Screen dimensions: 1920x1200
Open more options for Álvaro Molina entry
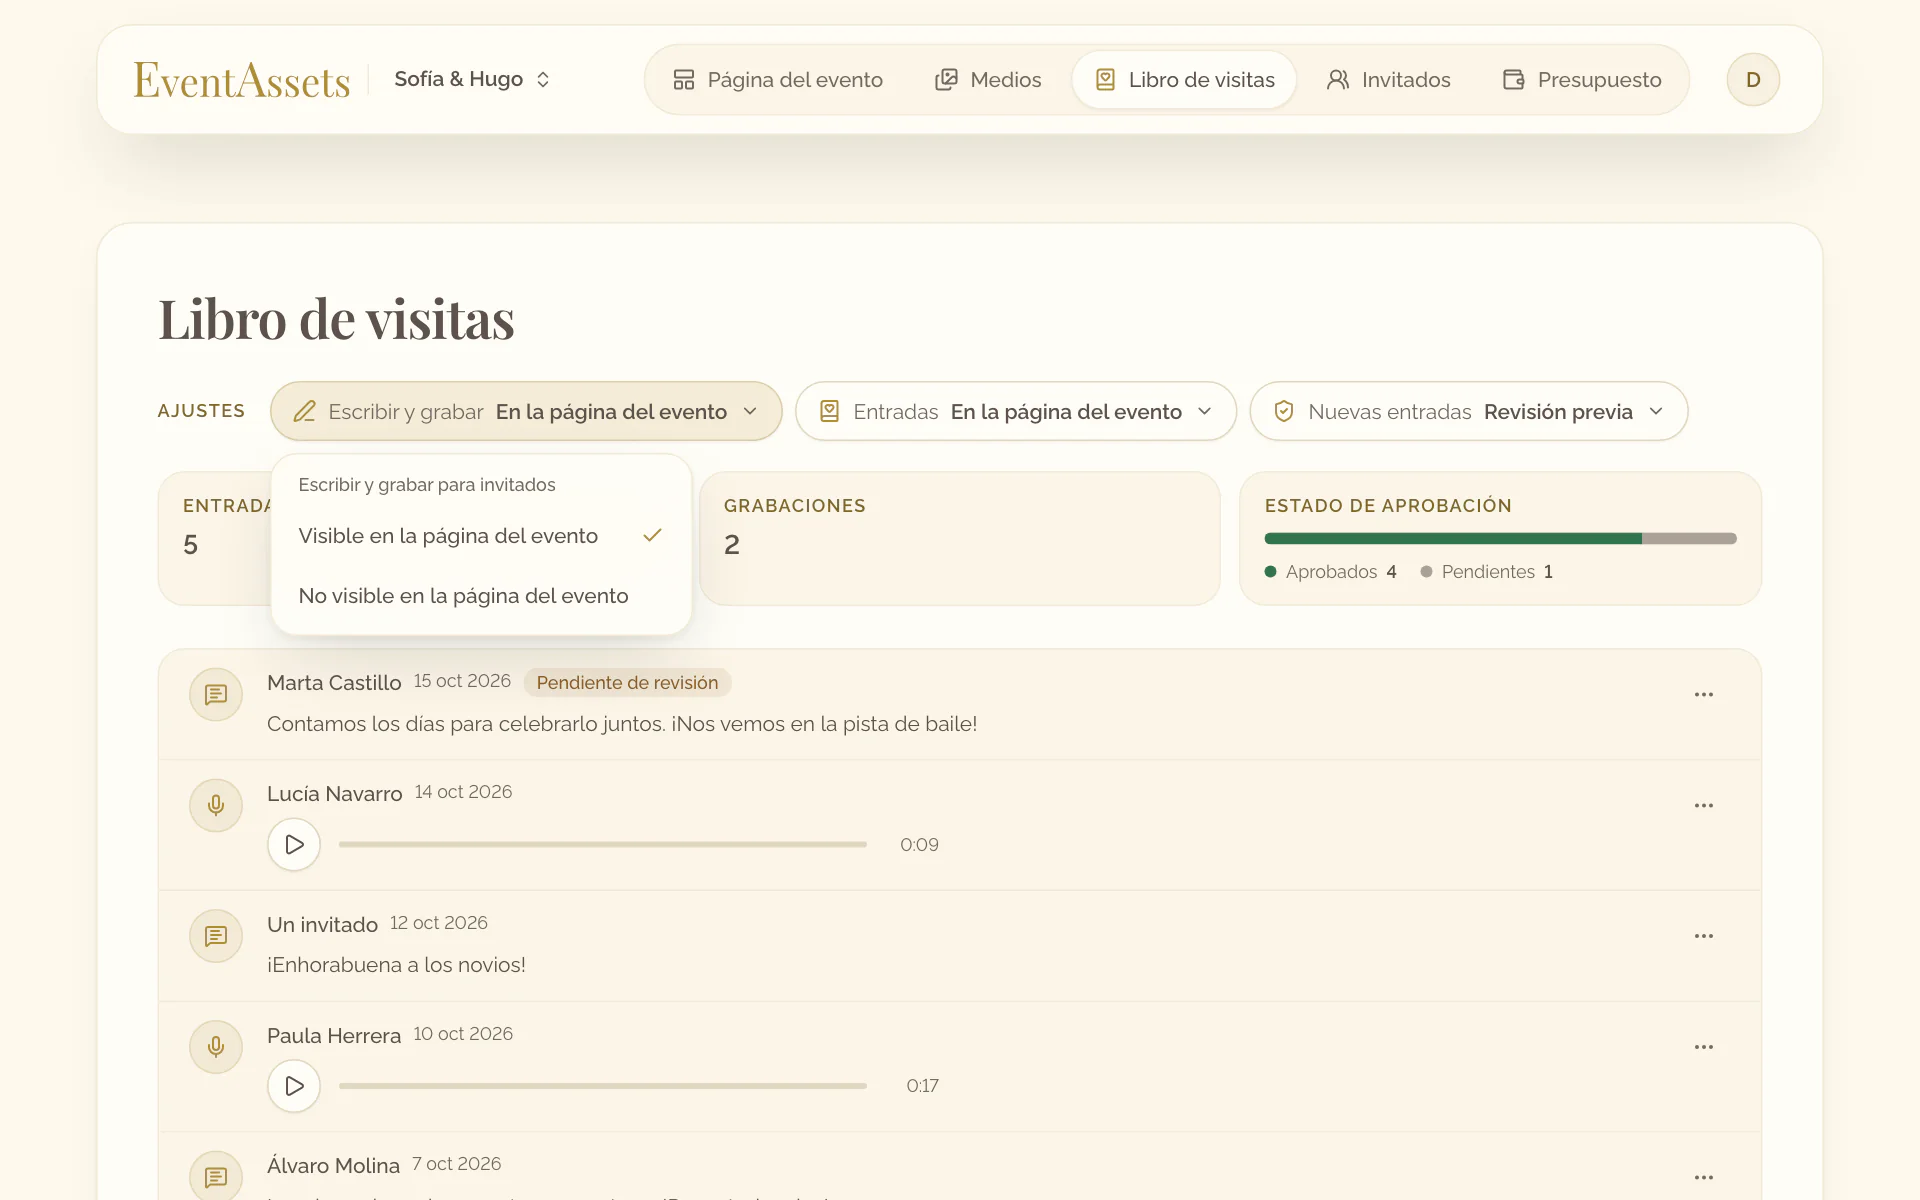tap(1704, 1177)
